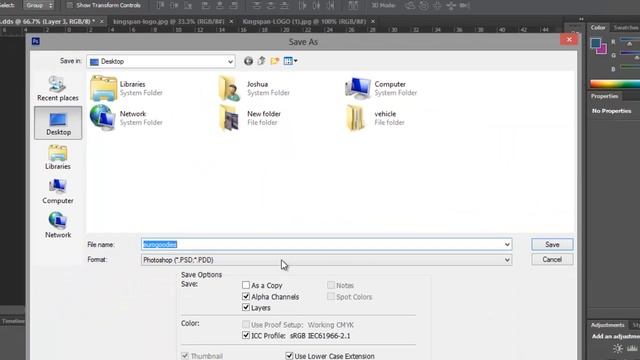Click the Save button

[552, 244]
